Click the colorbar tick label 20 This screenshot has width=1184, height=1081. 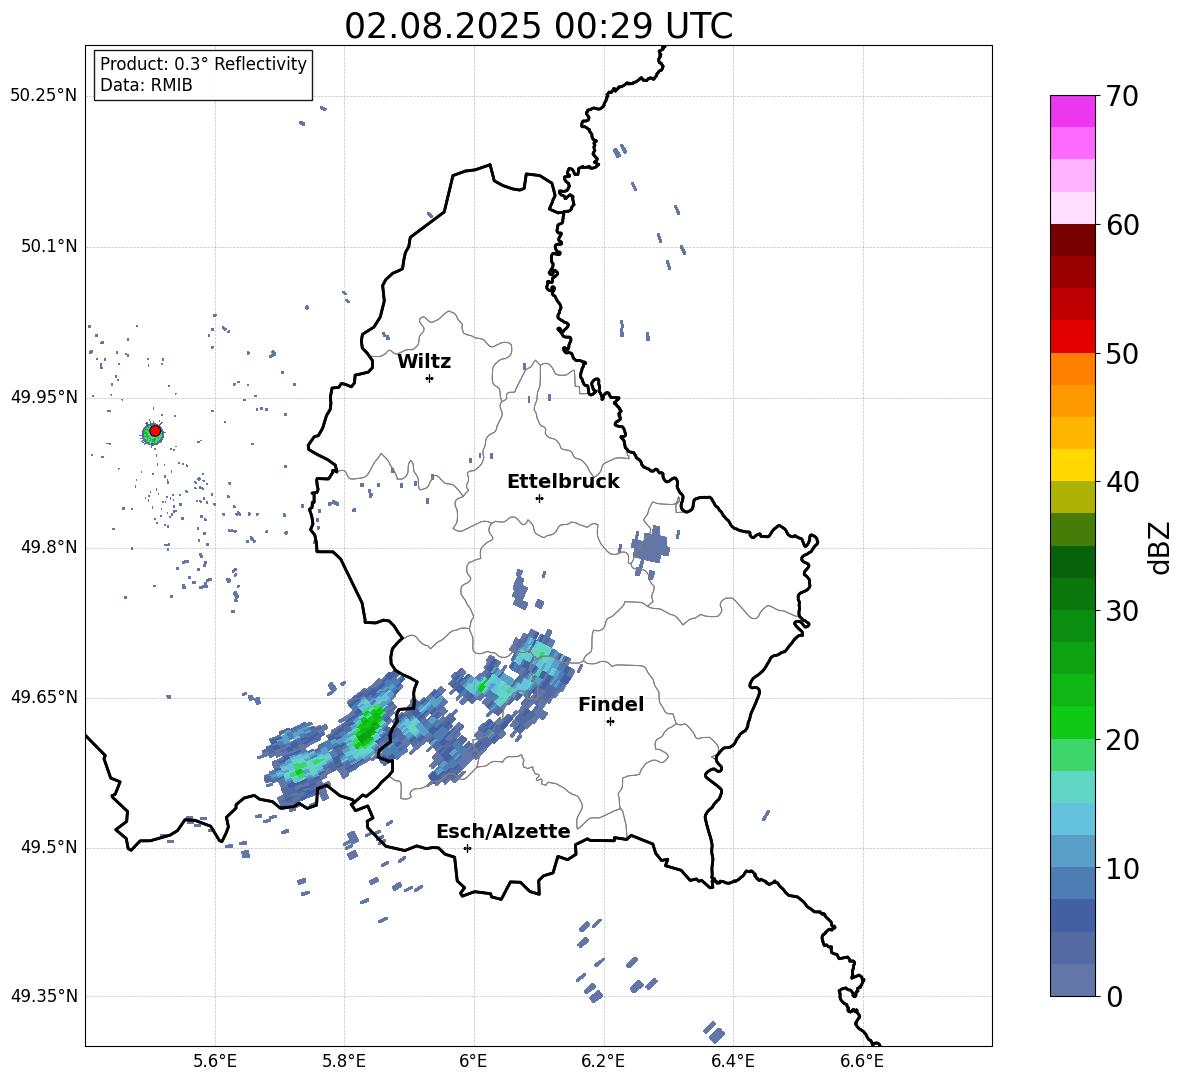coord(1122,740)
